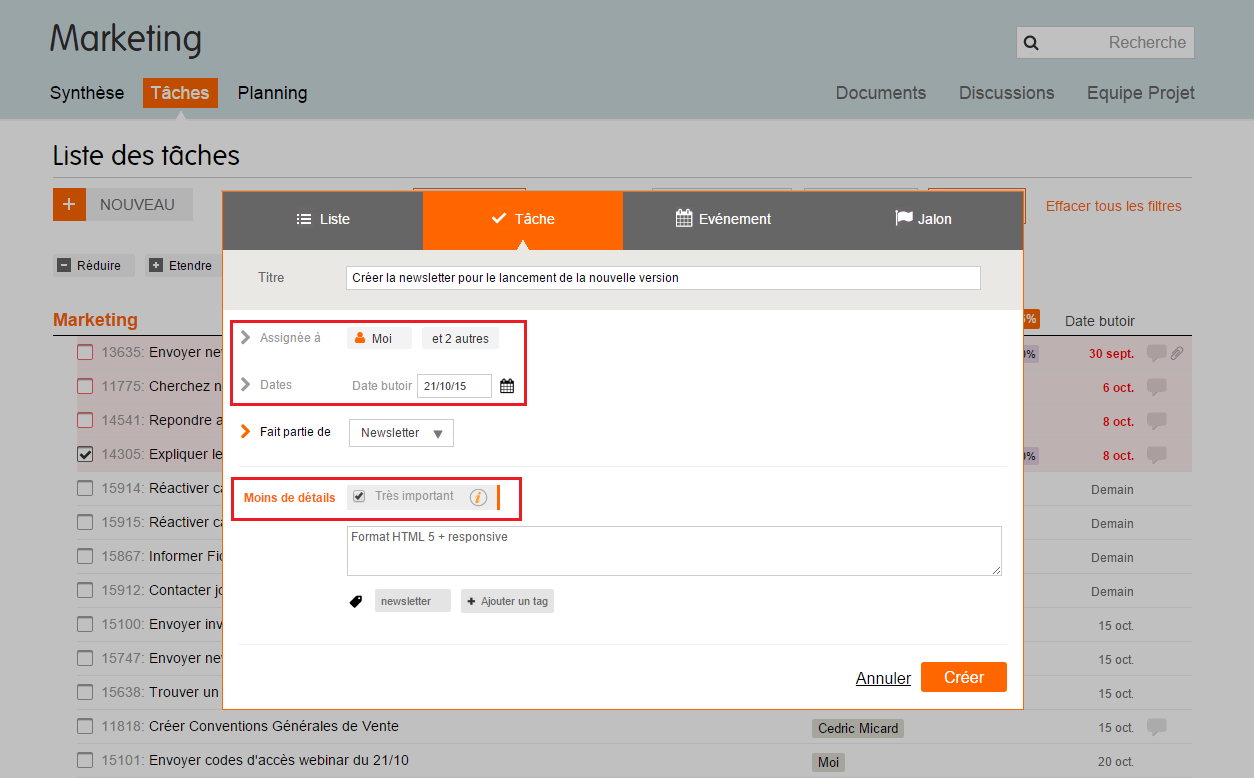Viewport: 1254px width, 778px height.
Task: Click the comment bubble on the 30 sept. row
Action: [x=1157, y=353]
